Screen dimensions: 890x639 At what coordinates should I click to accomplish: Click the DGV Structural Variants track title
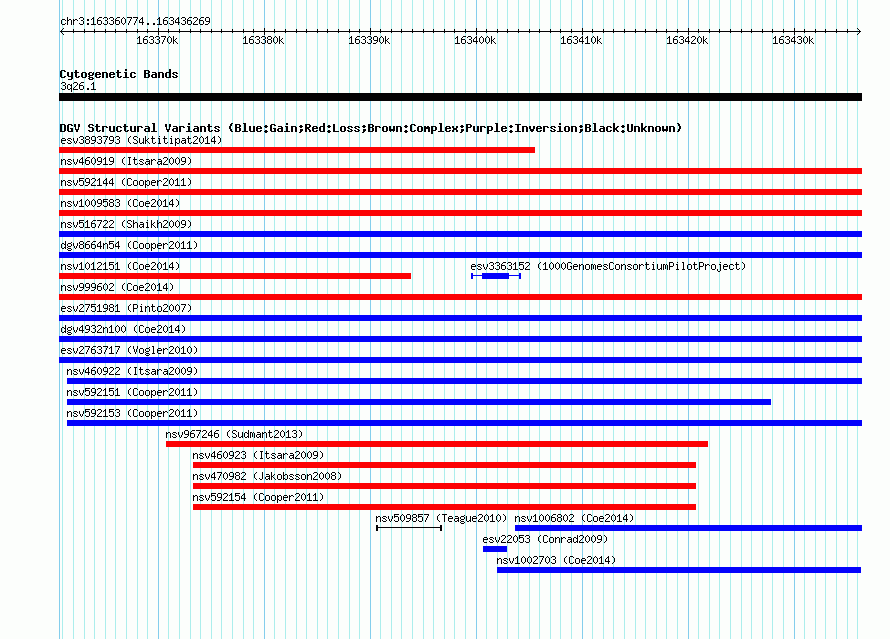371,128
